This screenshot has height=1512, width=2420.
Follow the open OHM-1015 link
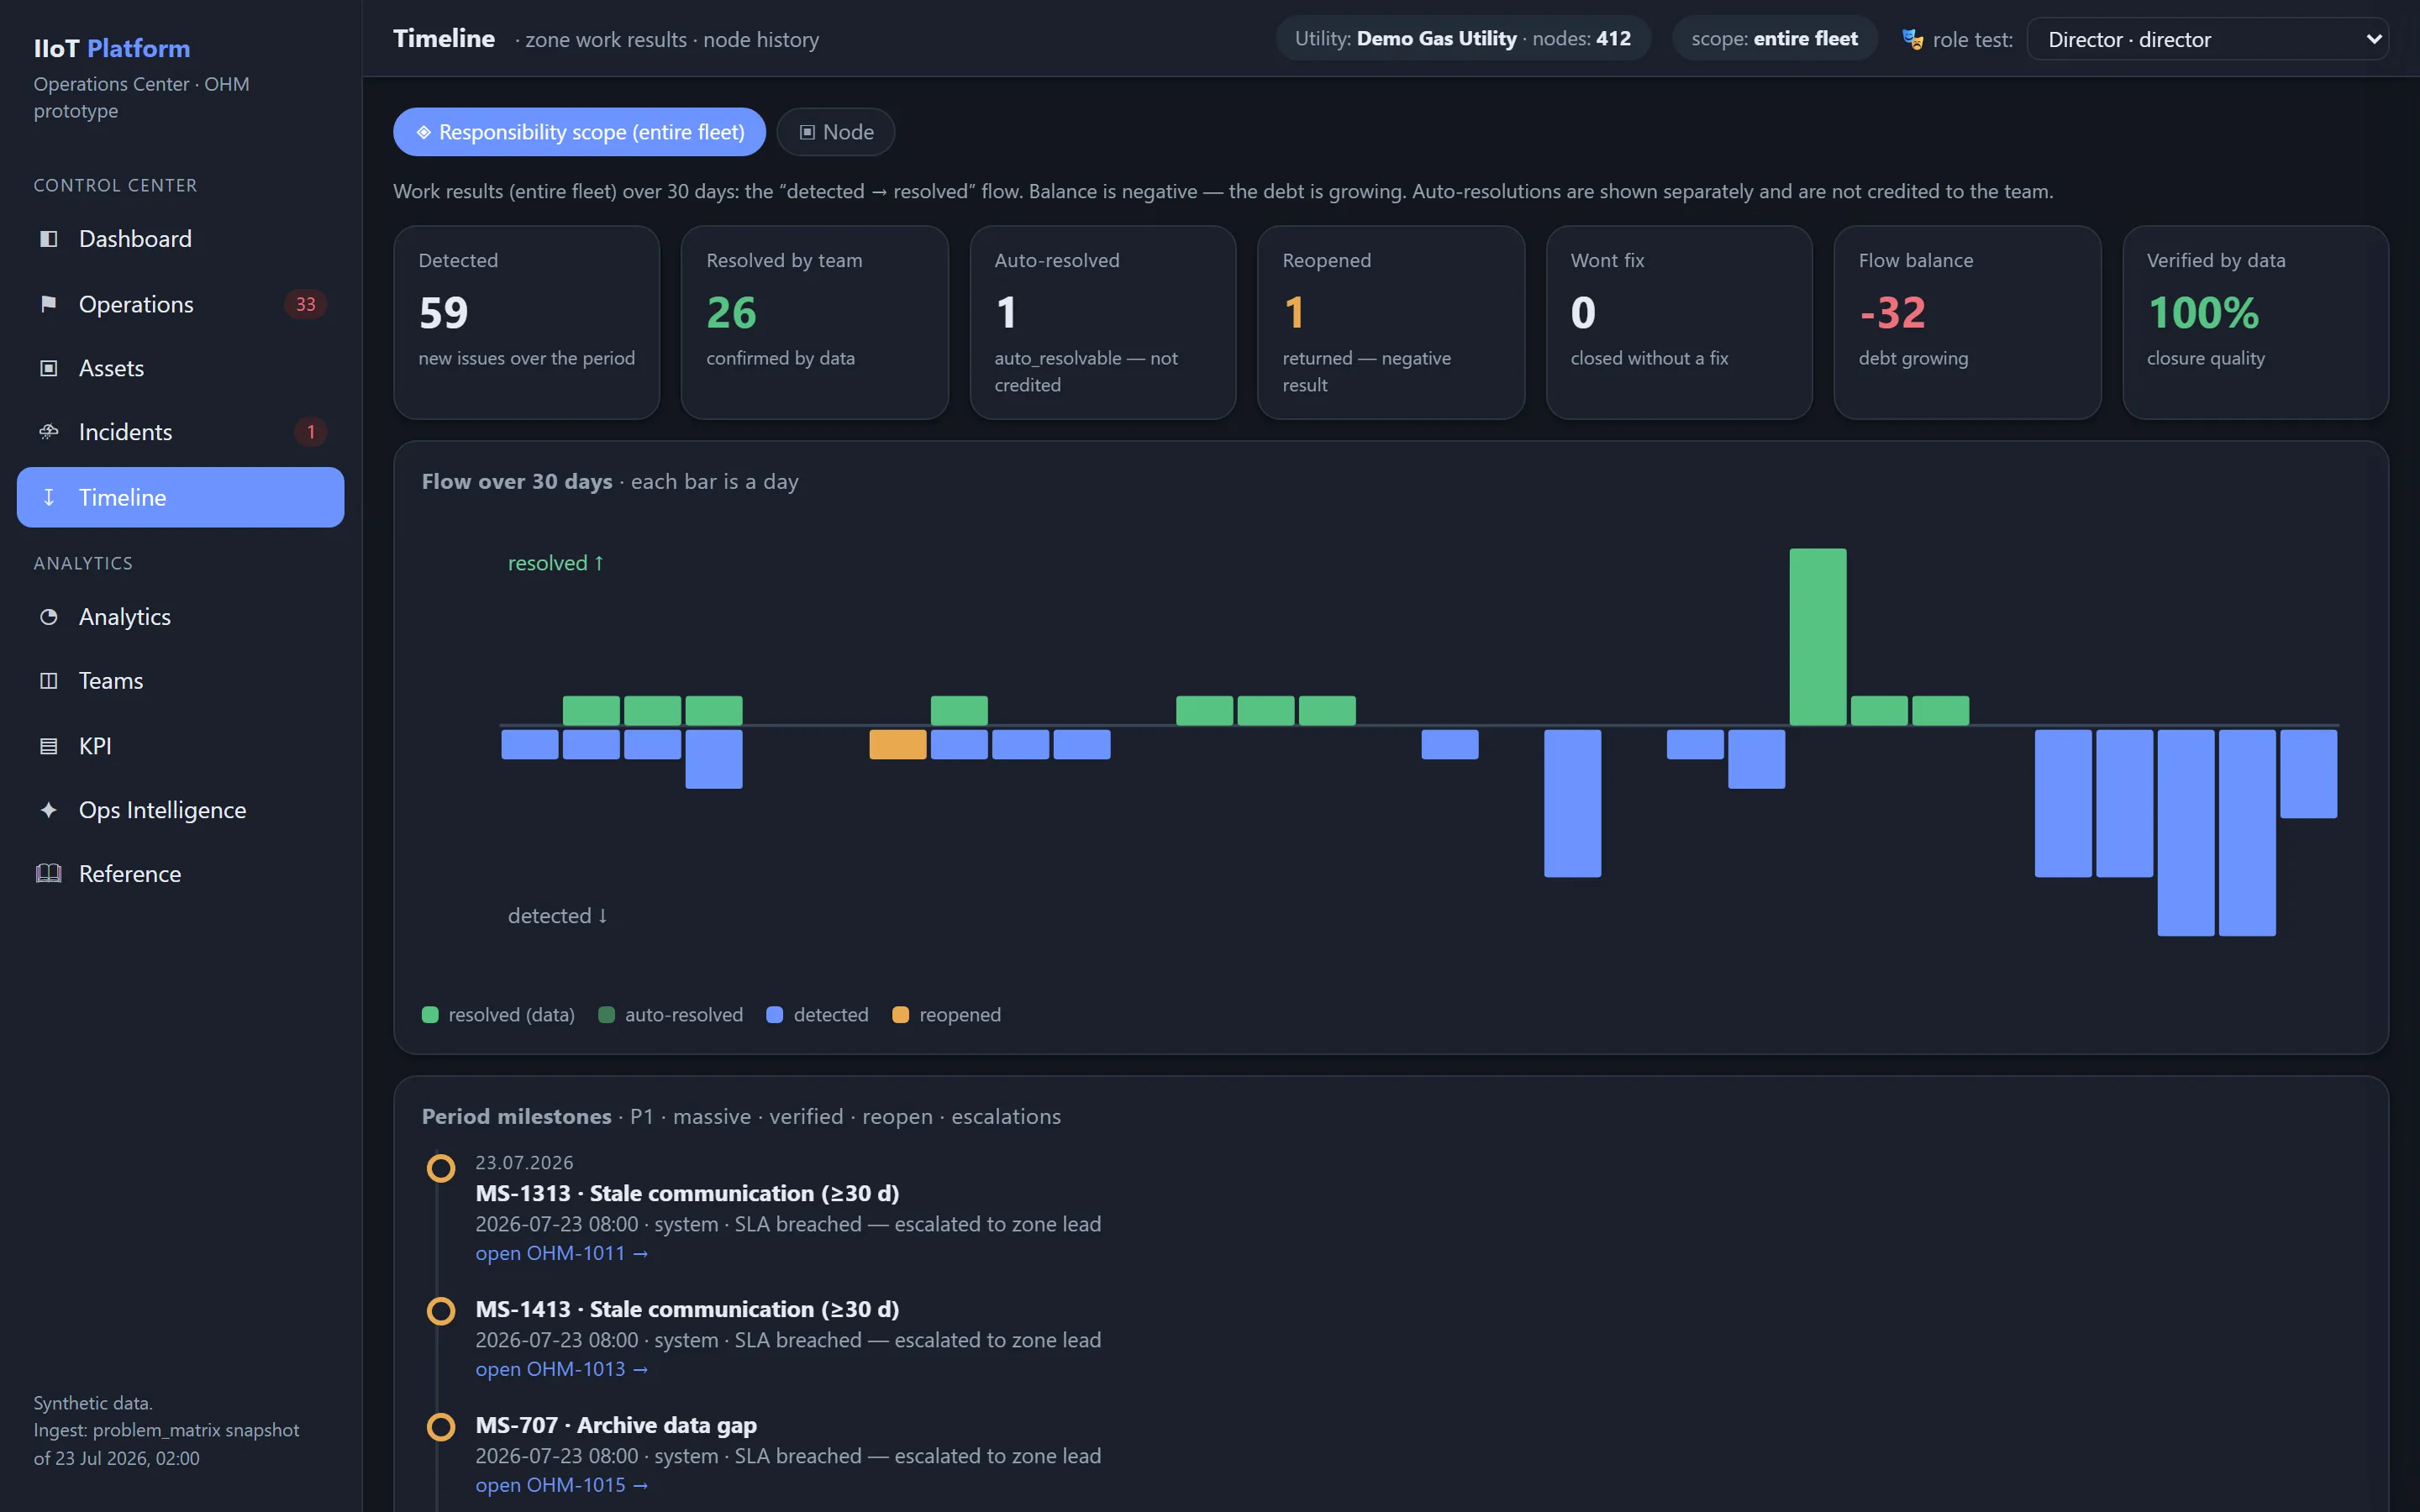pyautogui.click(x=561, y=1485)
